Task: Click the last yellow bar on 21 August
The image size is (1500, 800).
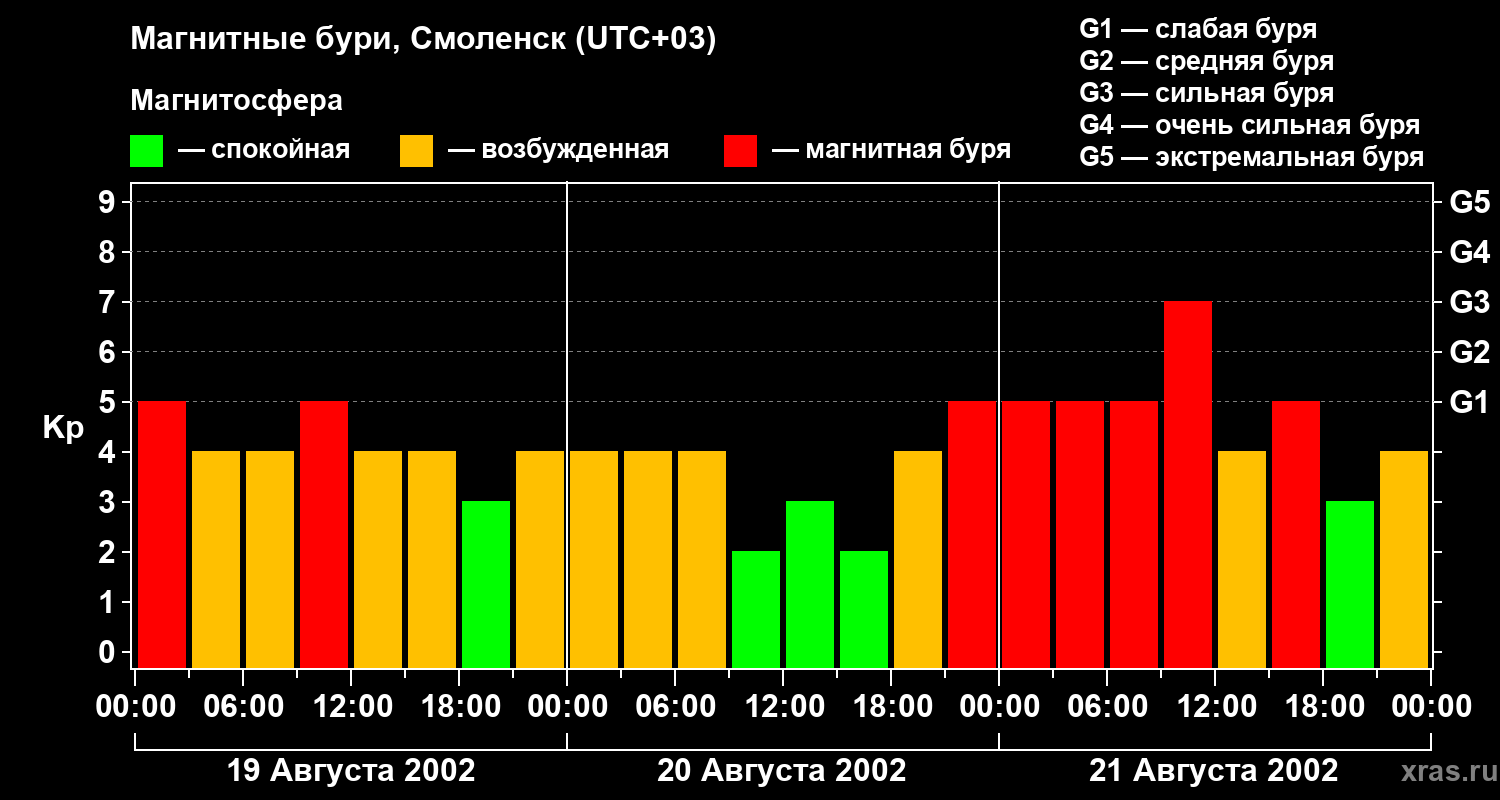Action: (1404, 559)
